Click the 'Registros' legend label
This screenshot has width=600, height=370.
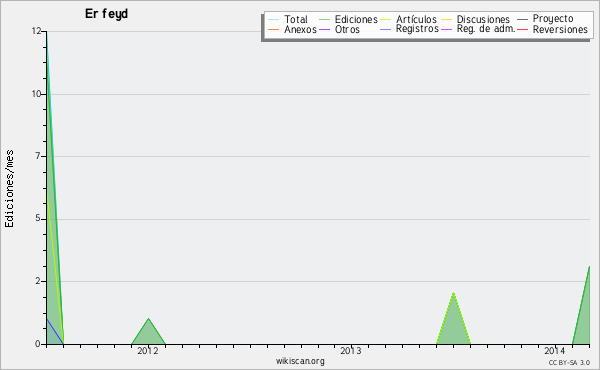click(x=417, y=29)
